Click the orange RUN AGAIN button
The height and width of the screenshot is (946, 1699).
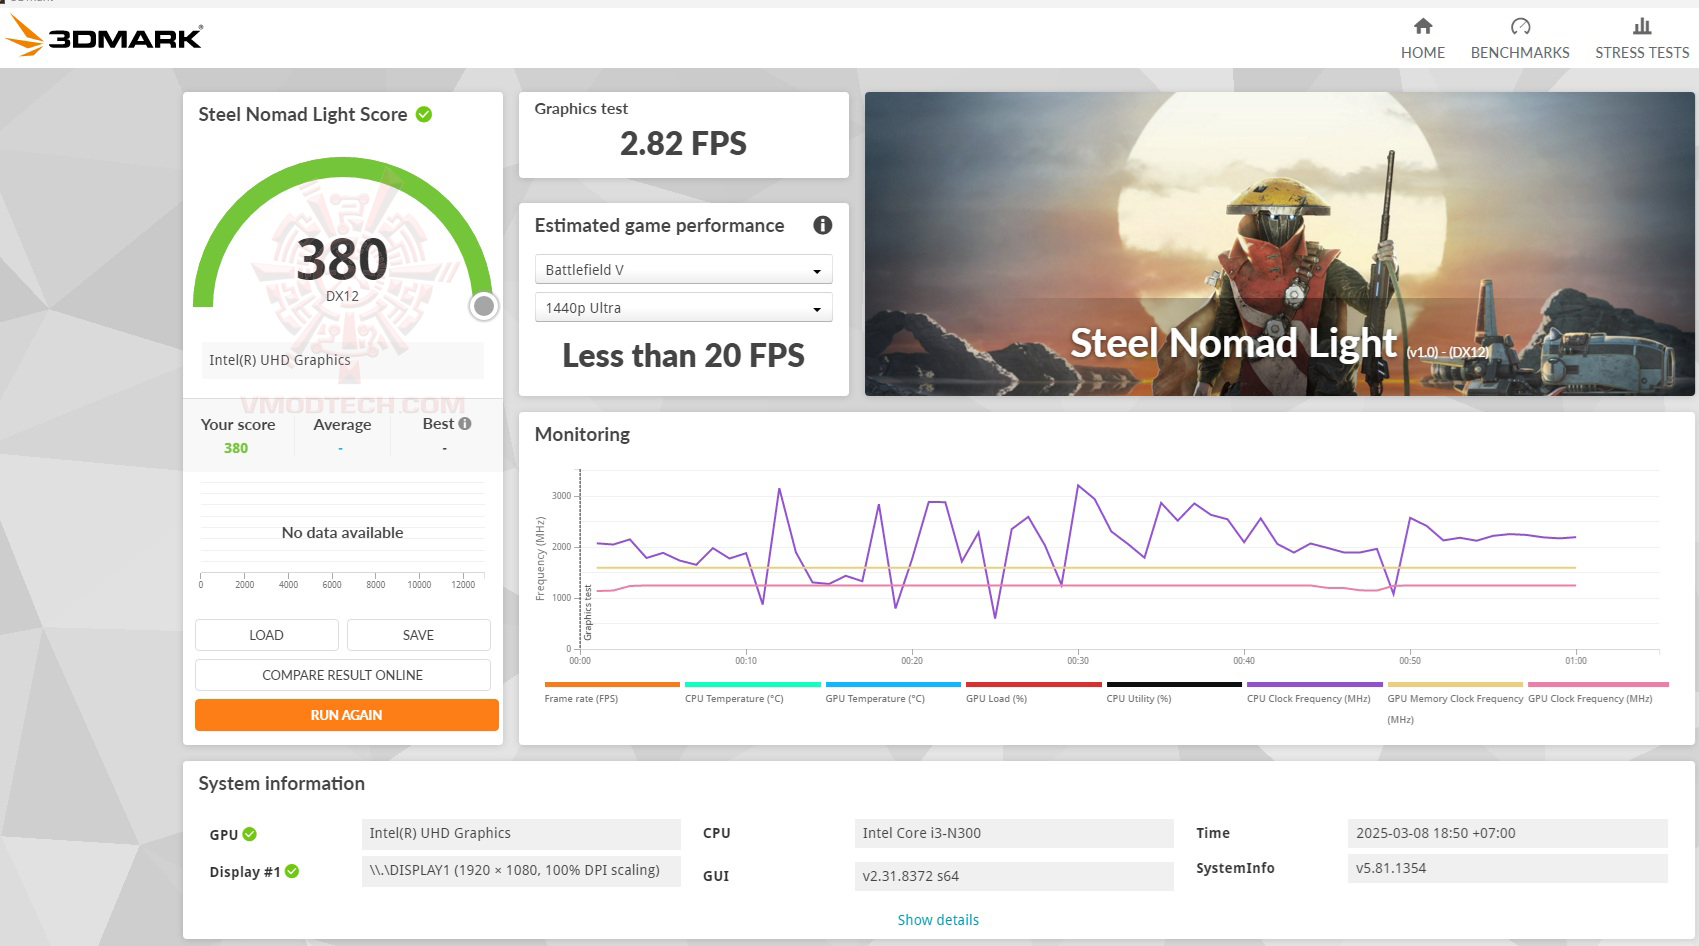(x=346, y=715)
